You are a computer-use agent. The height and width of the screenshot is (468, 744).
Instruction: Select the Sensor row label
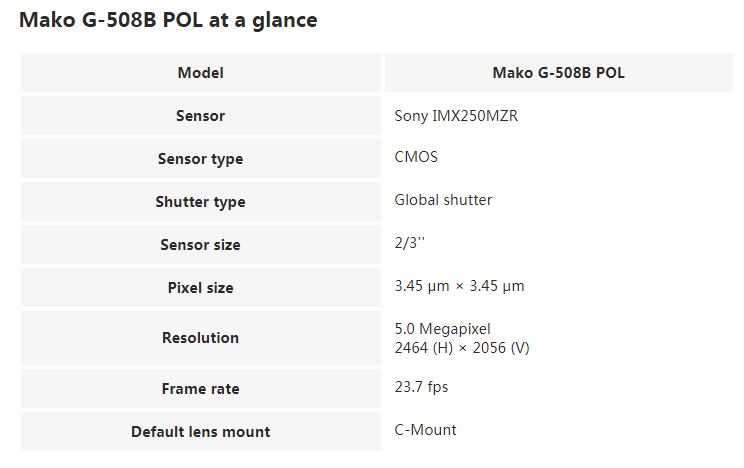[201, 116]
